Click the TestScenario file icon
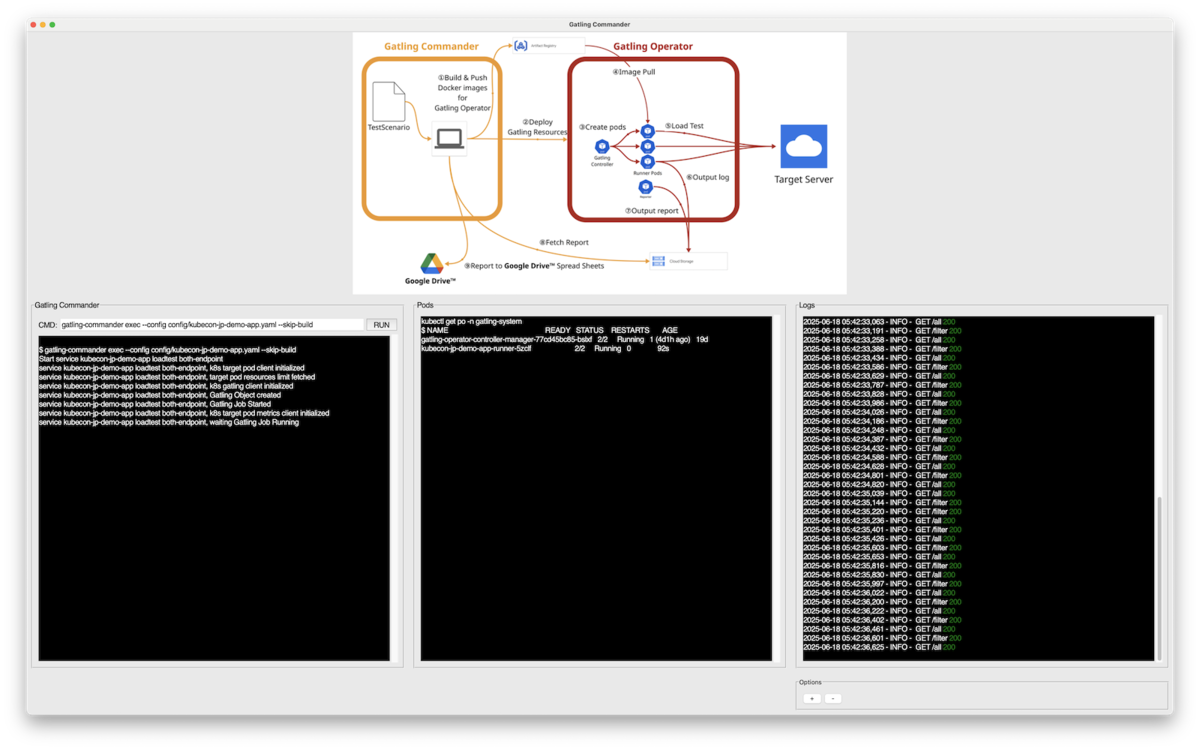This screenshot has height=750, width=1200. [x=389, y=102]
